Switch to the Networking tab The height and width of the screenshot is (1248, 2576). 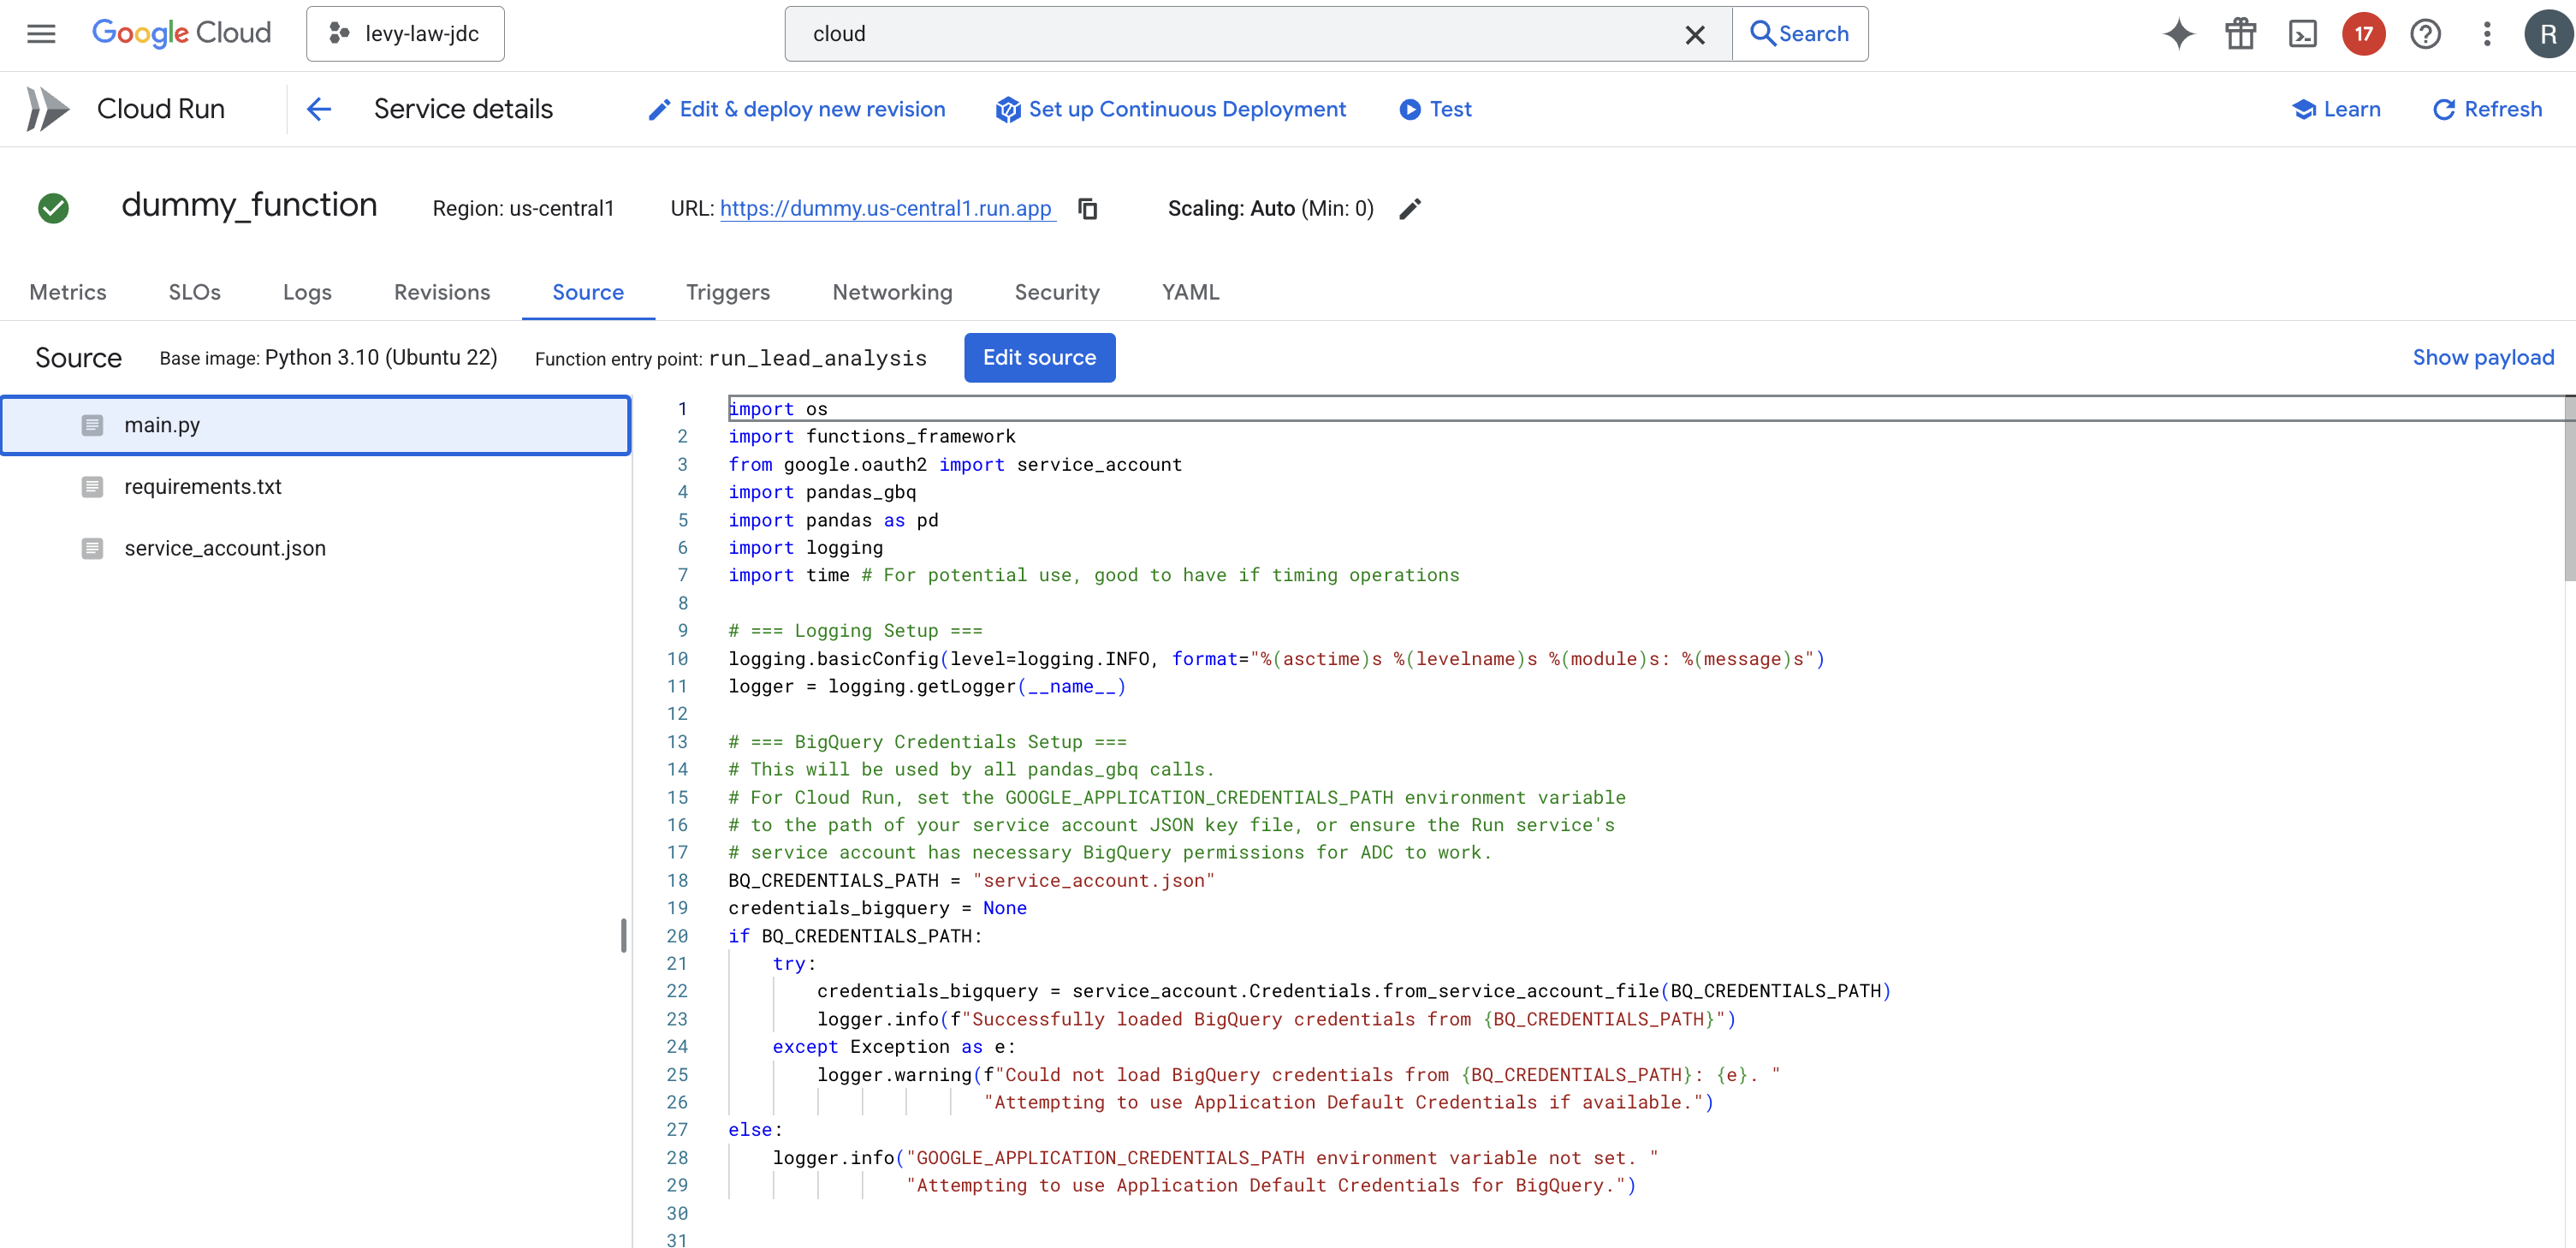click(x=892, y=292)
